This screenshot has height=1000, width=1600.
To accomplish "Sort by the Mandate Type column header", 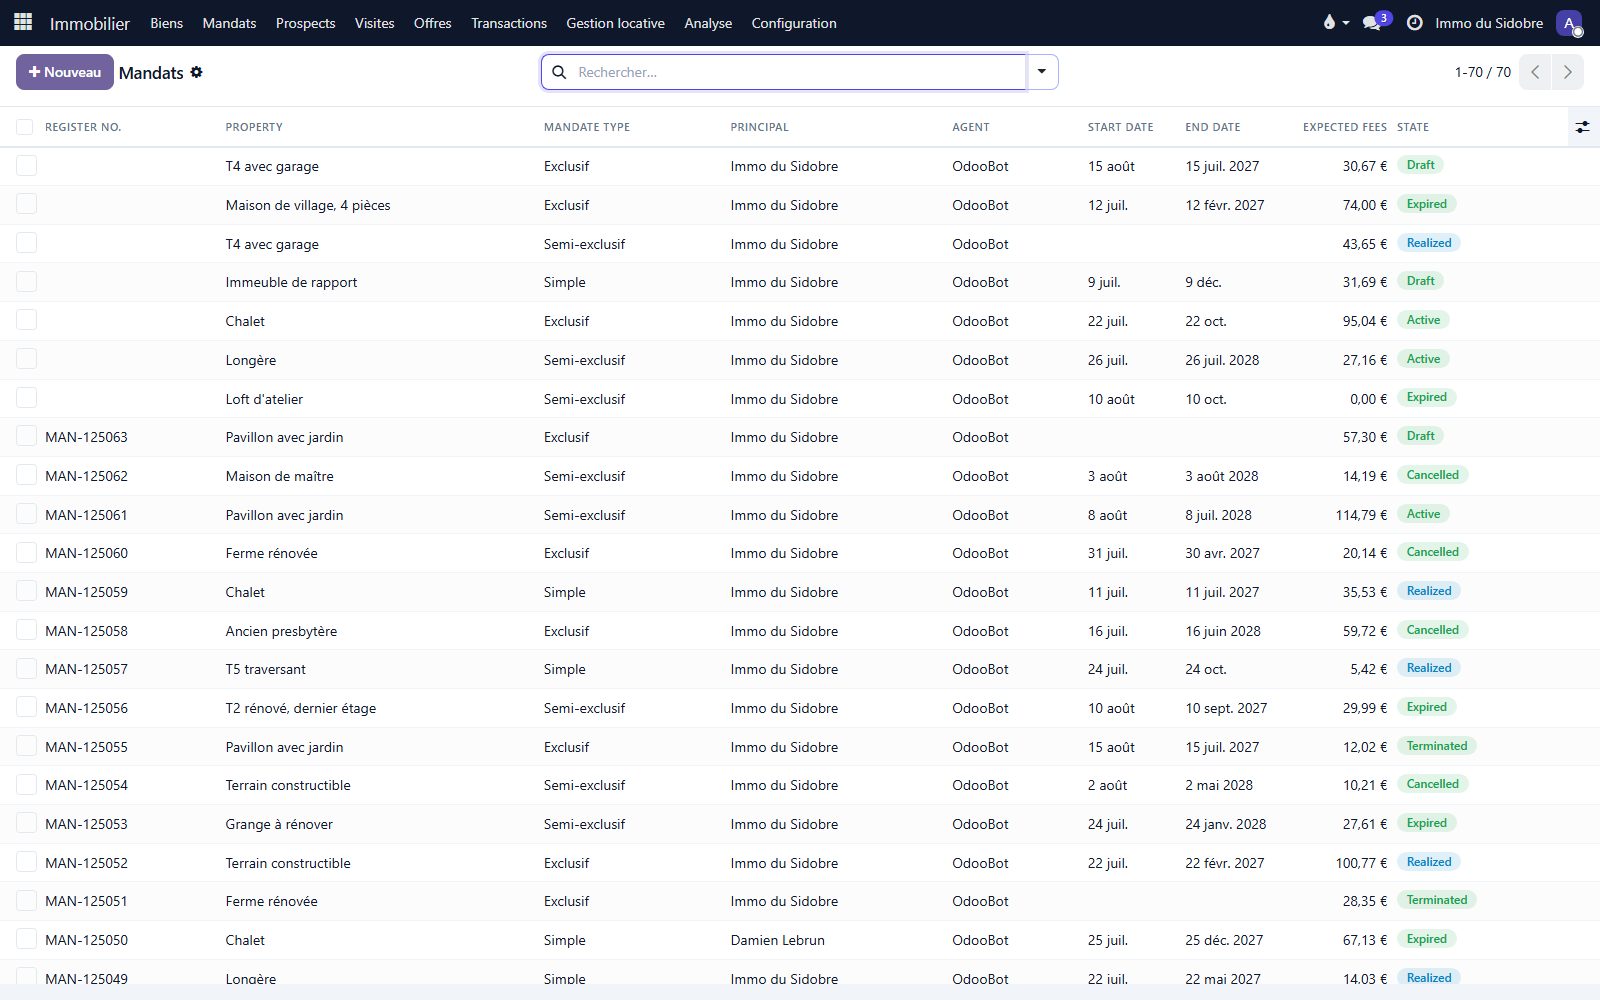I will (587, 127).
